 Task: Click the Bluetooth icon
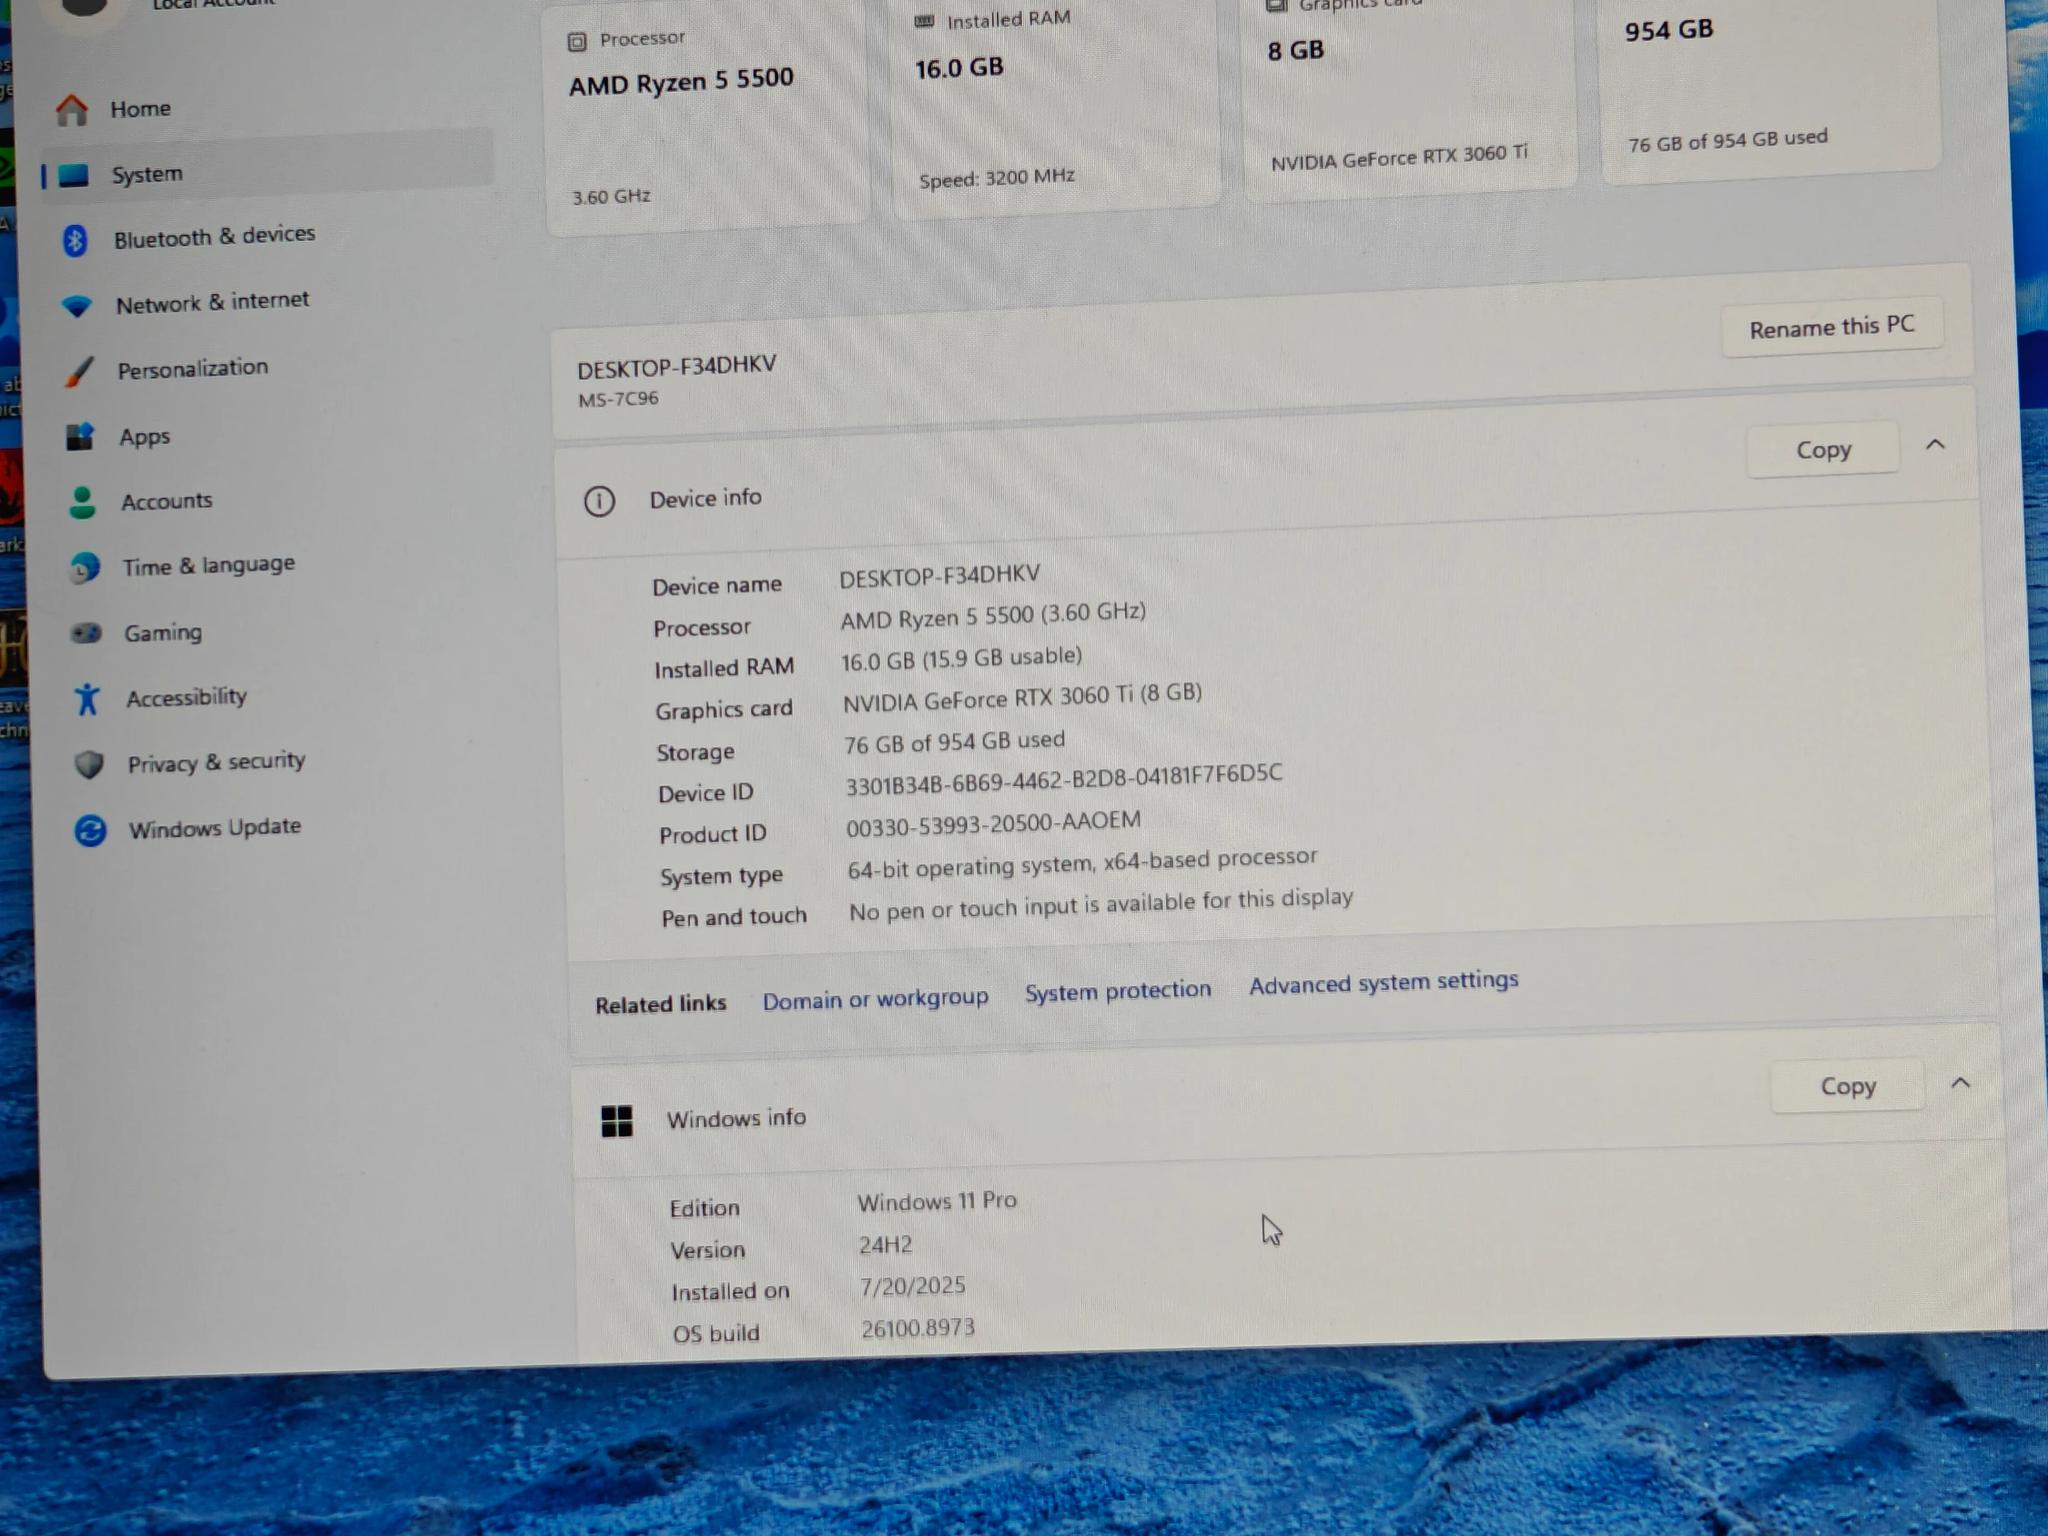(75, 240)
